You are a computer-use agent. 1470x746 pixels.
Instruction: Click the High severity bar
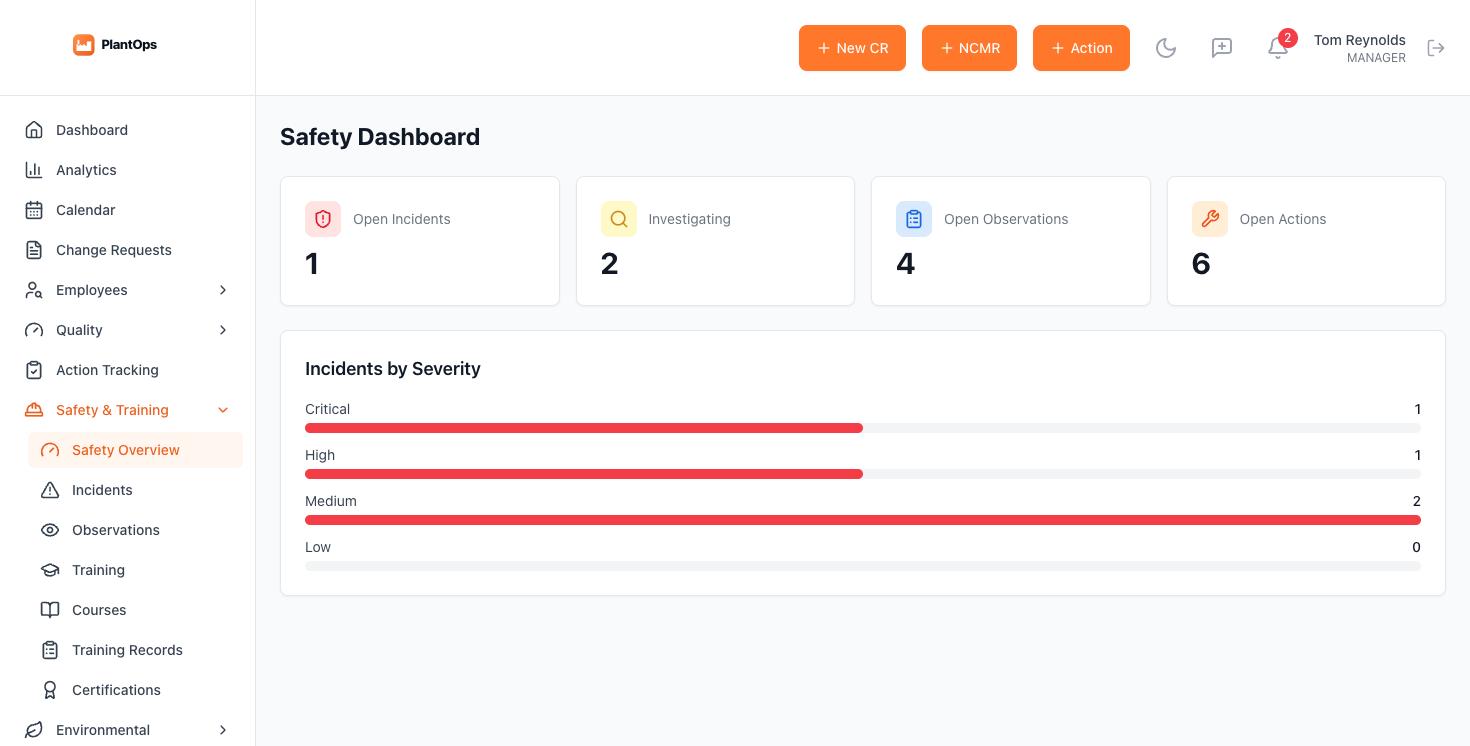pos(863,474)
